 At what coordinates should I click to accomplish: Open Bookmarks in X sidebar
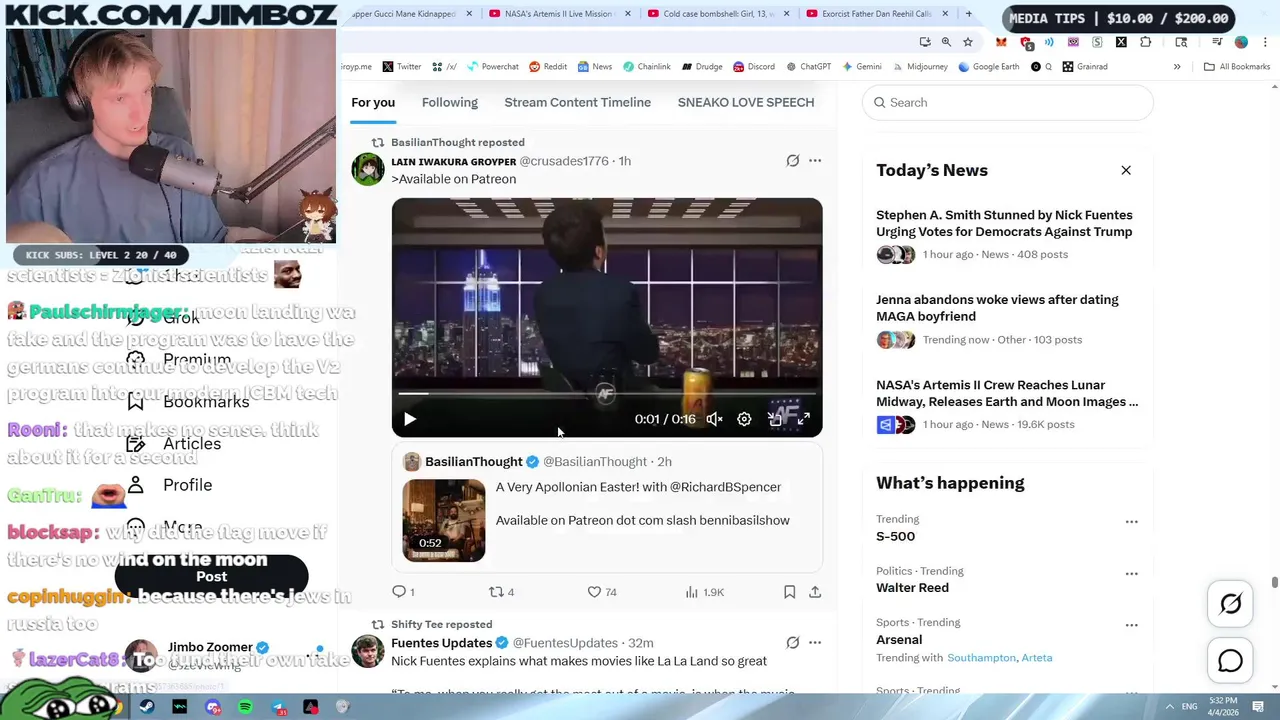(189, 402)
